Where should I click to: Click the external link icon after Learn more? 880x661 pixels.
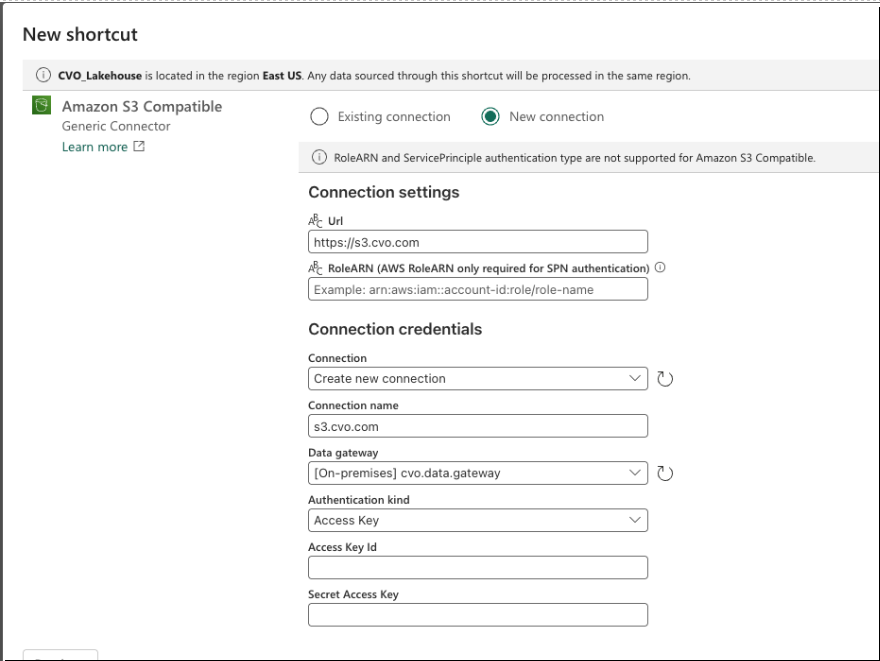coord(139,146)
